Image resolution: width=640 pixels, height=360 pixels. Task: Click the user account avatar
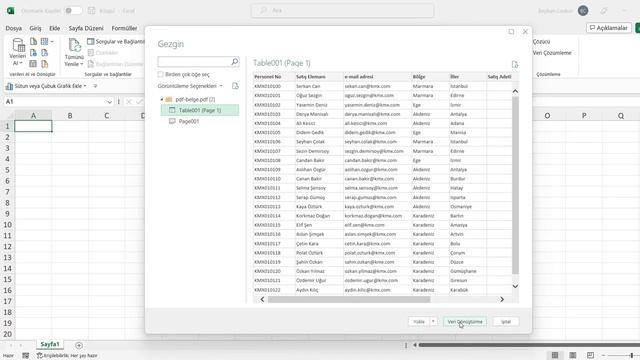[583, 11]
